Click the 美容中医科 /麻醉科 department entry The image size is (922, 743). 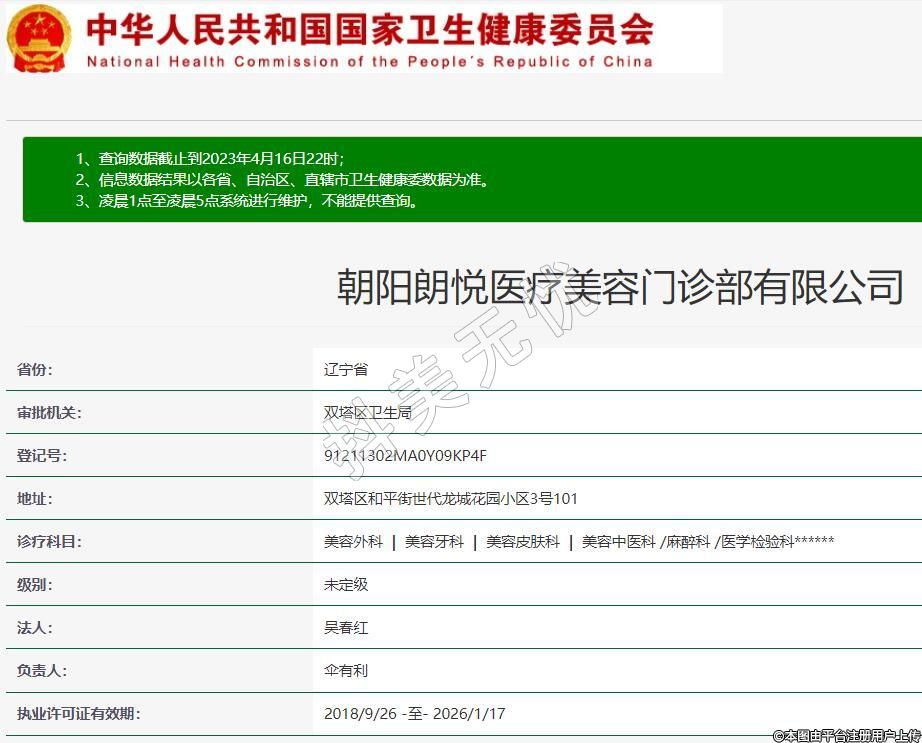click(x=646, y=542)
